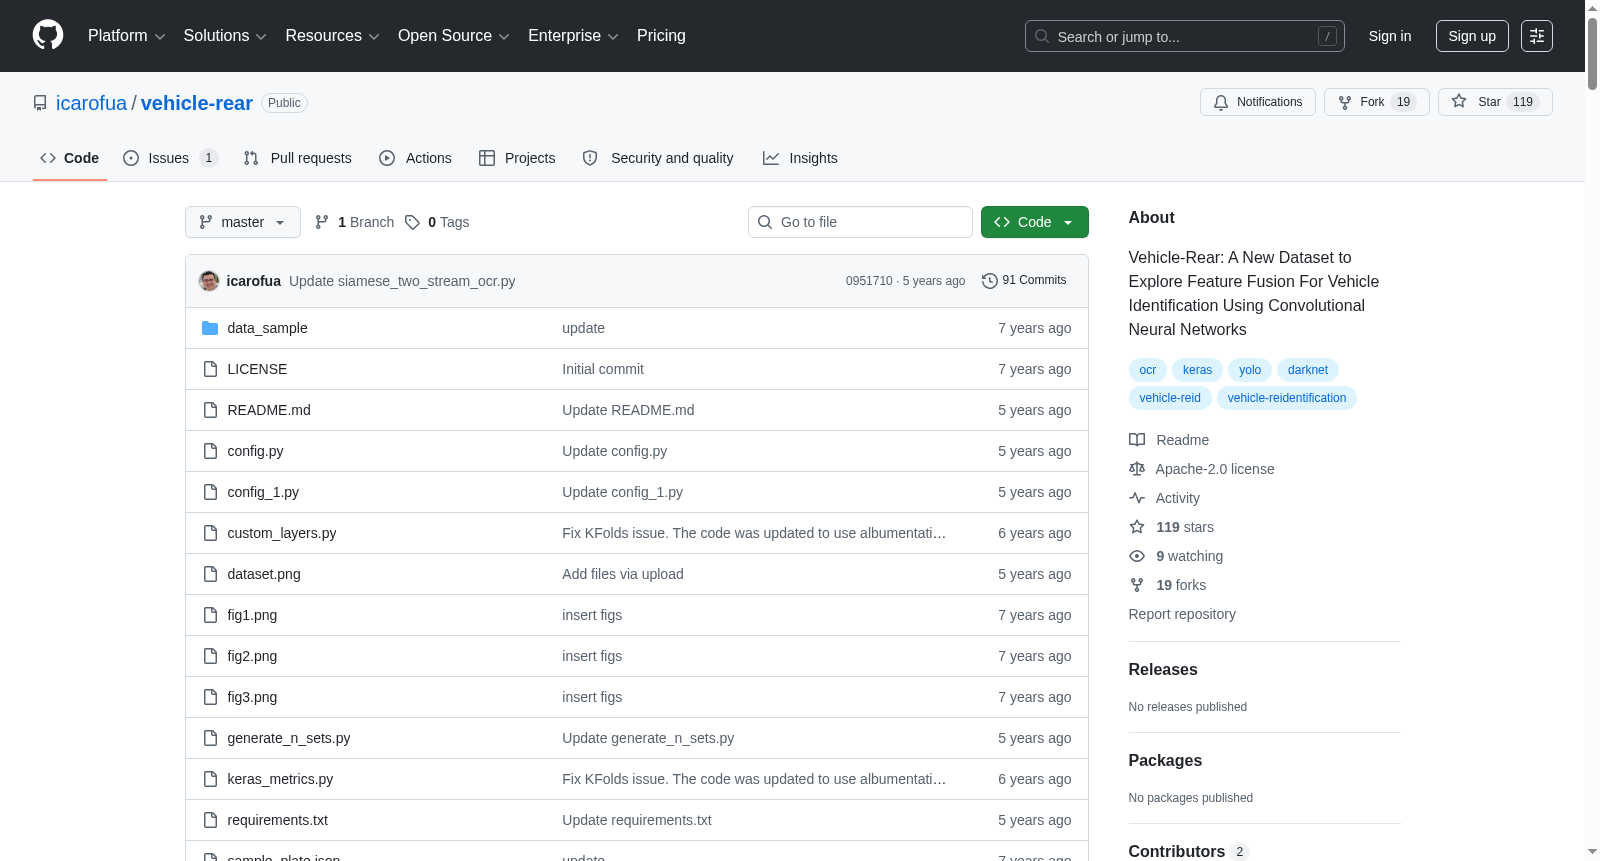Screen dimensions: 1600x861
Task: Open the master branch selector dropdown
Action: 243,222
